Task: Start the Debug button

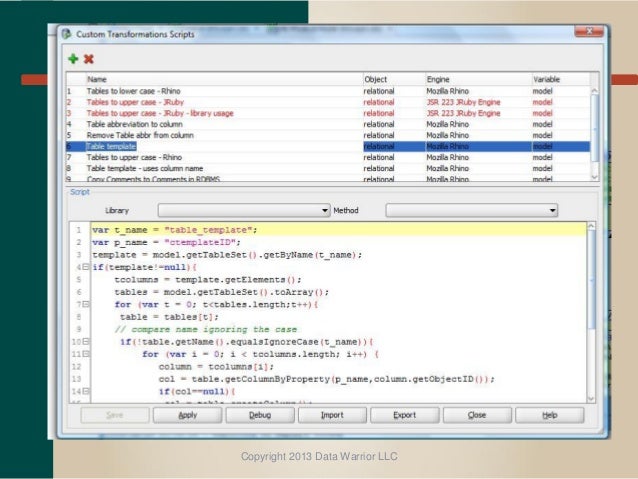Action: (x=260, y=415)
